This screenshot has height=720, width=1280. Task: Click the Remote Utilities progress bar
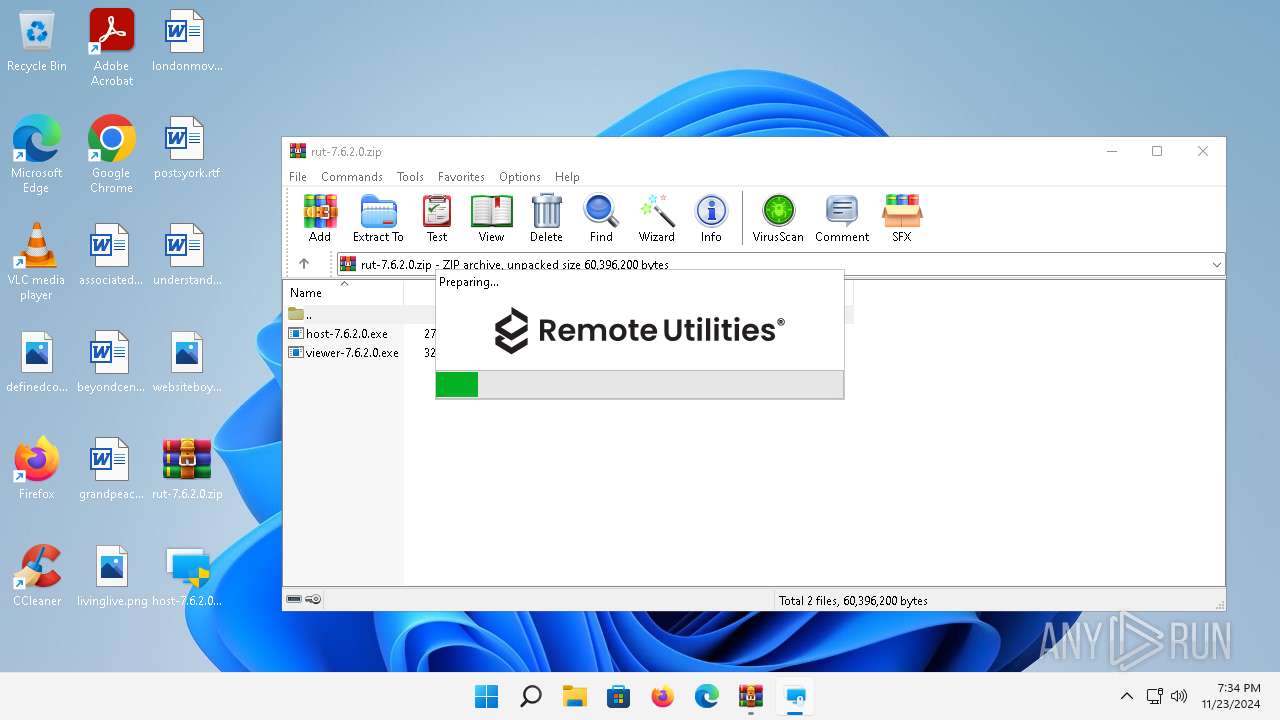(x=640, y=384)
